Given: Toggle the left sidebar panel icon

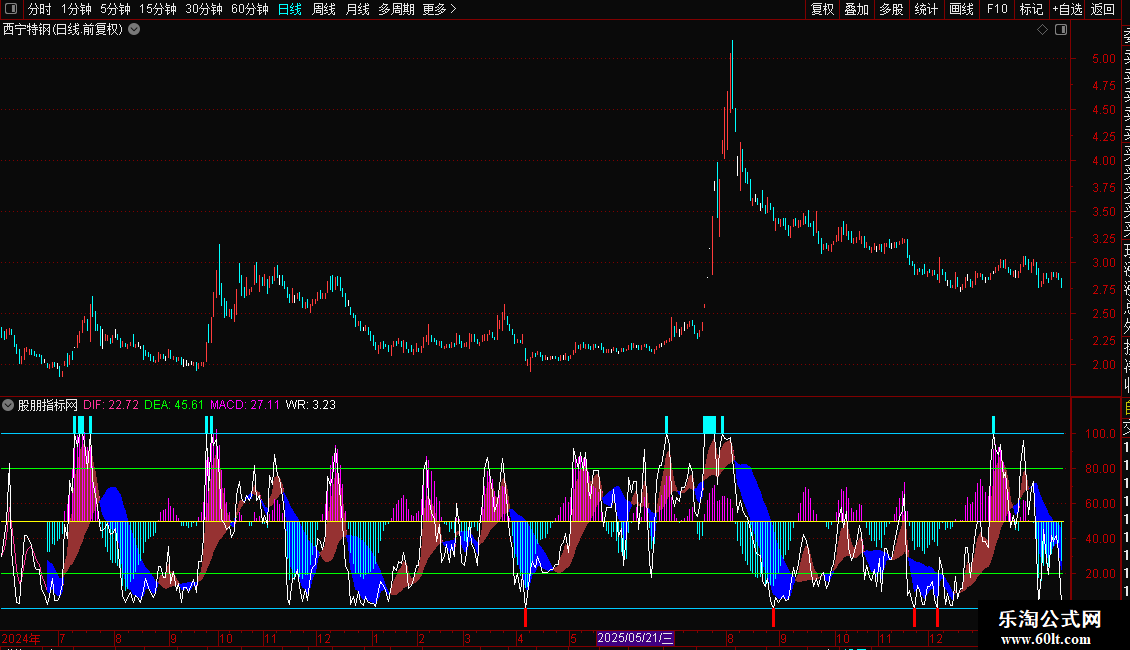Looking at the screenshot, I should coord(11,9).
